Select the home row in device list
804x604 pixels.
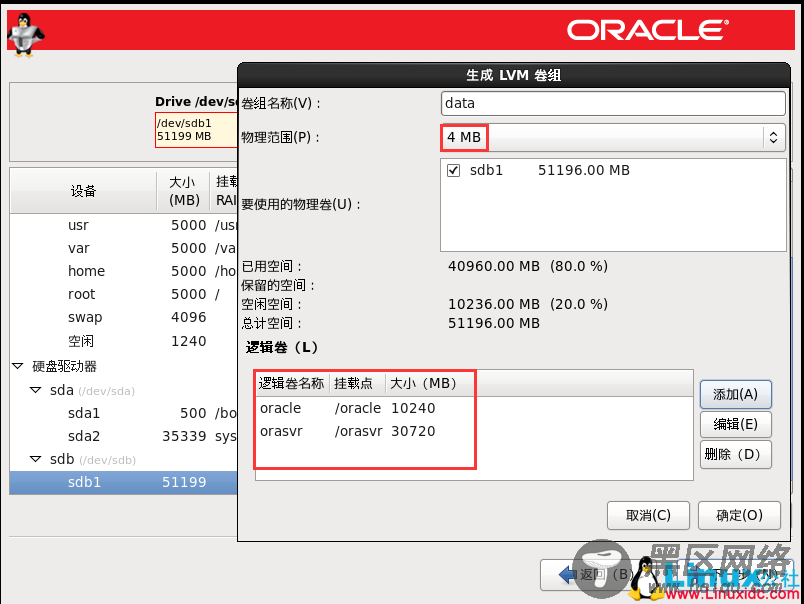(x=124, y=271)
